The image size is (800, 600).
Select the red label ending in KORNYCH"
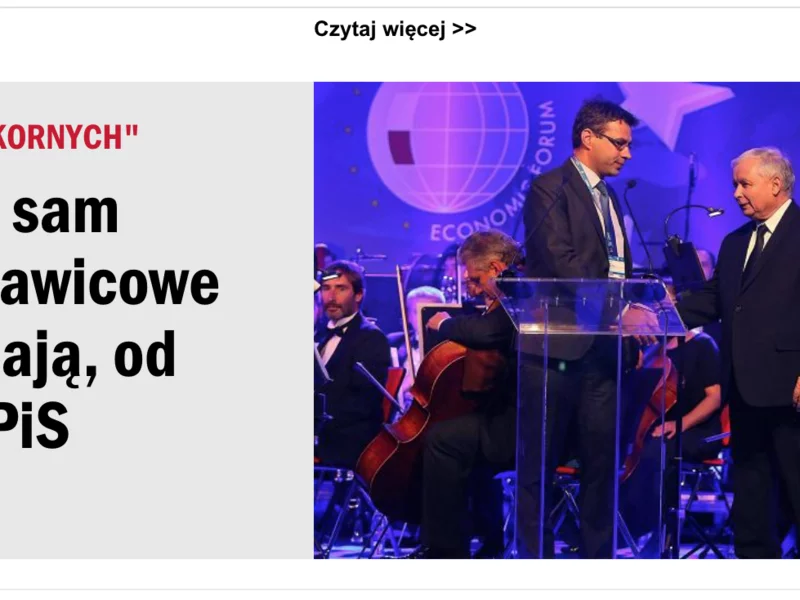pyautogui.click(x=69, y=137)
